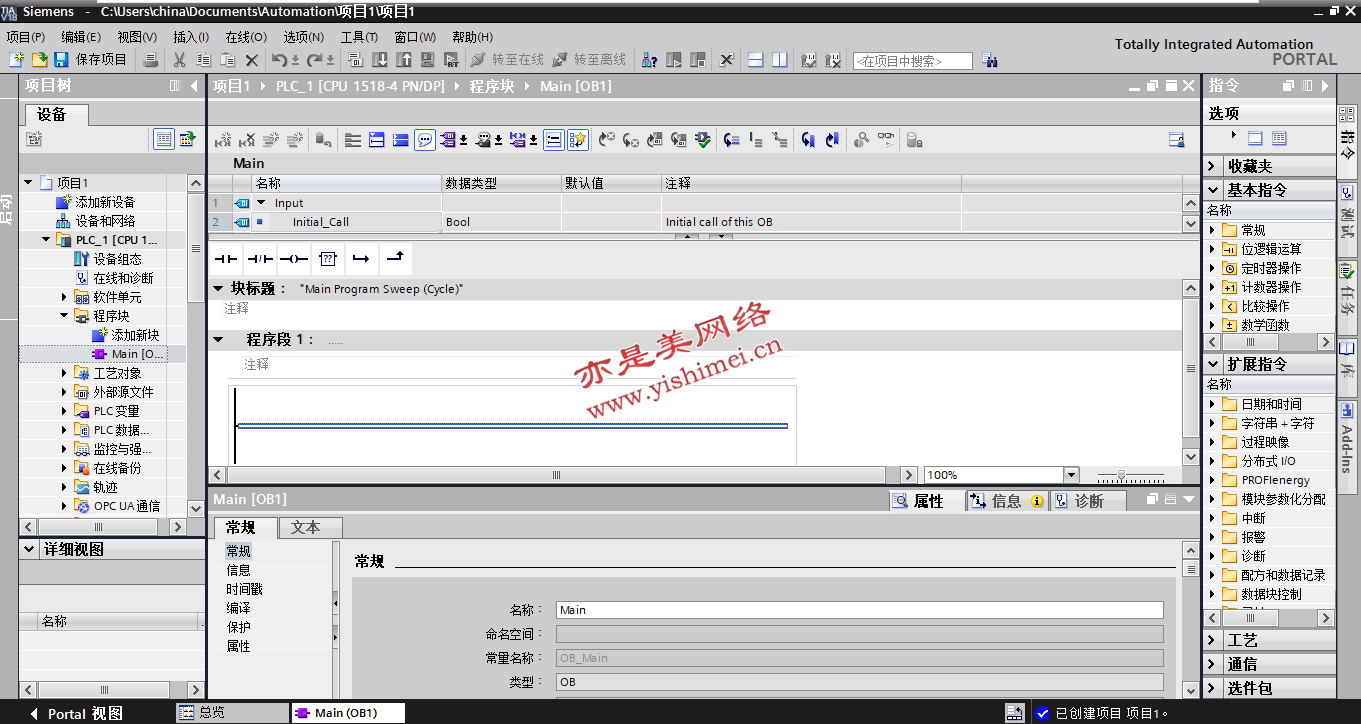Click the 总览 overview taskbar button
Viewport: 1361px width, 724px height.
(x=232, y=713)
